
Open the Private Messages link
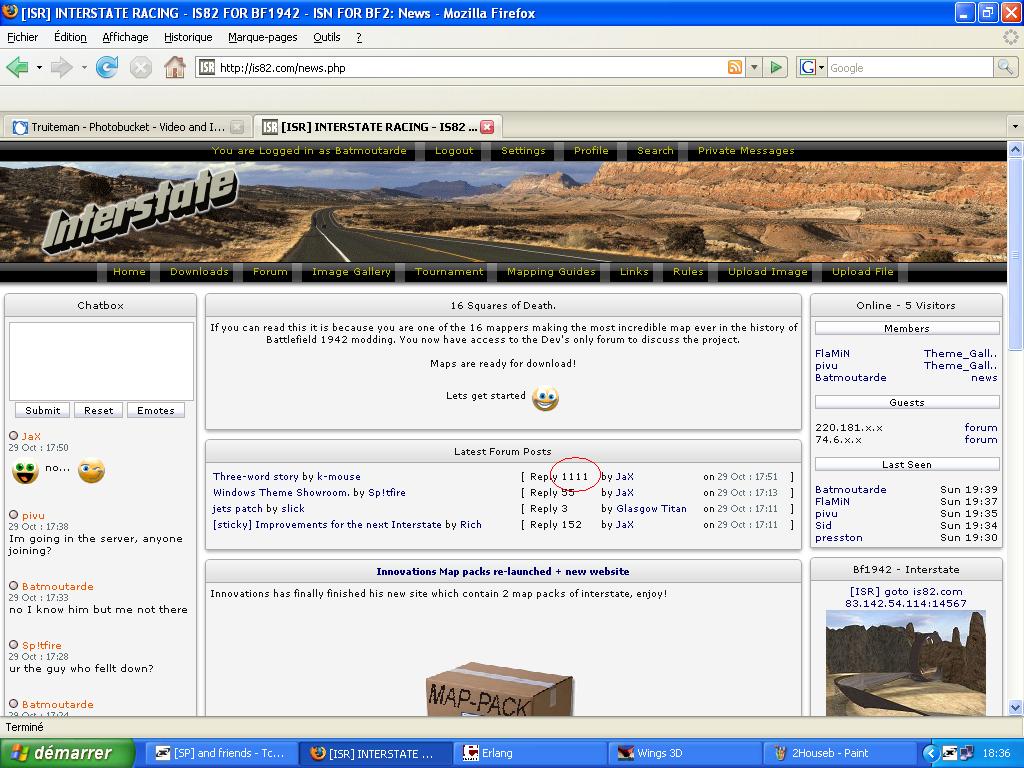coord(746,151)
